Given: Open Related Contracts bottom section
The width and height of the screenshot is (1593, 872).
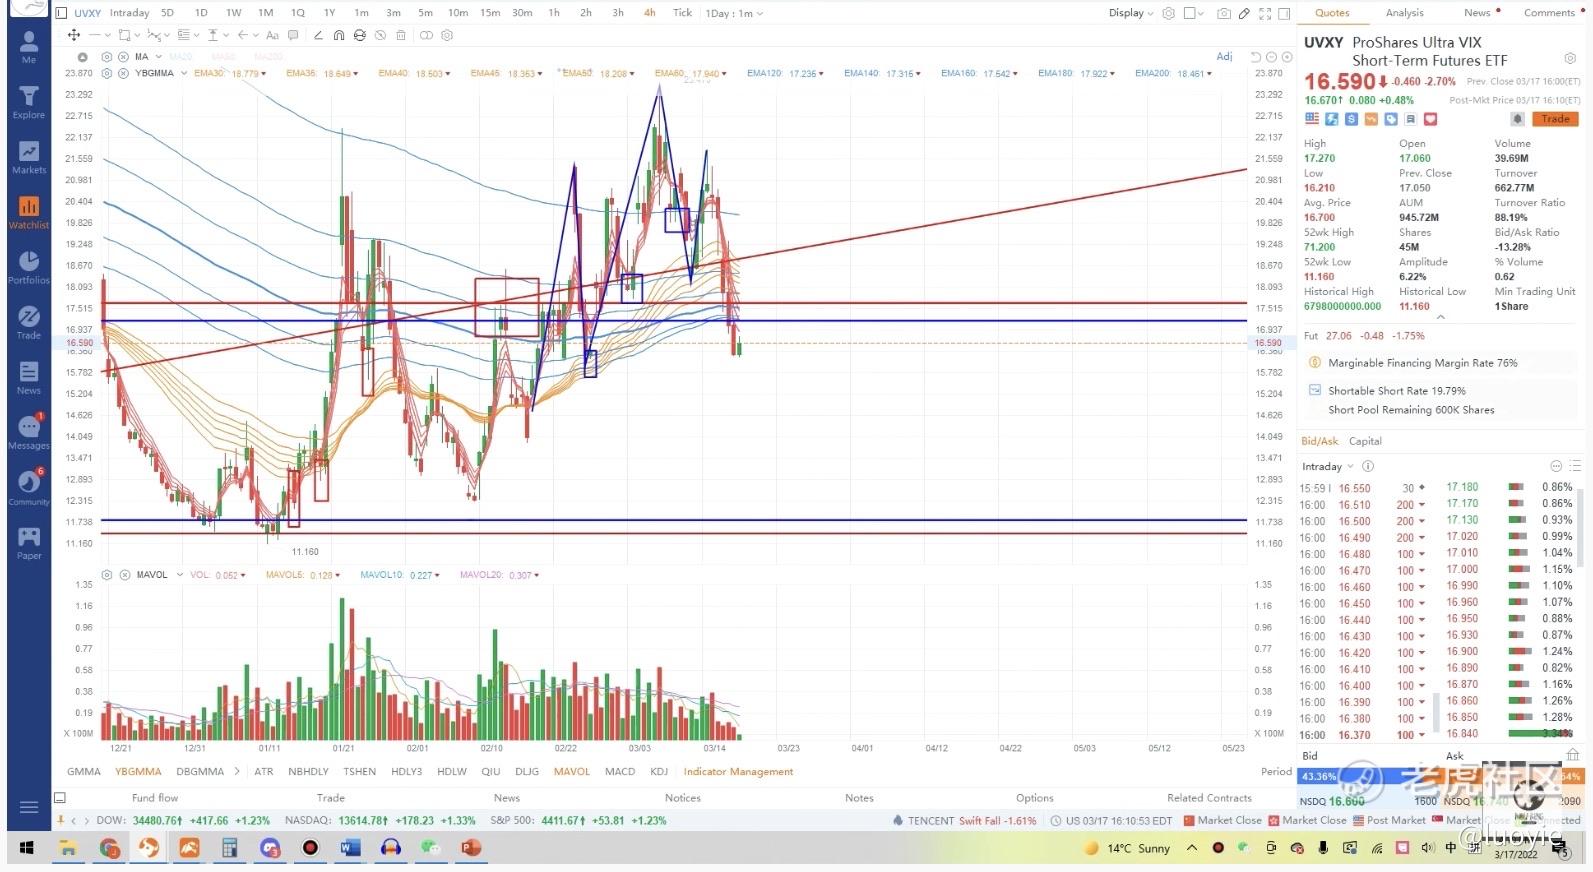Looking at the screenshot, I should pyautogui.click(x=1209, y=798).
